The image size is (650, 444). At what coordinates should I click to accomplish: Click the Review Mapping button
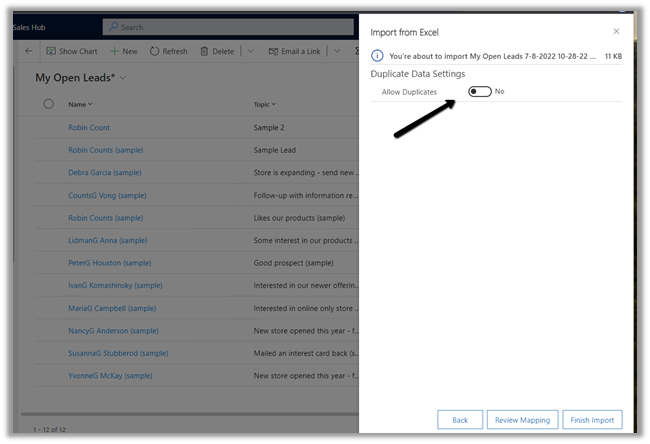pyautogui.click(x=522, y=420)
